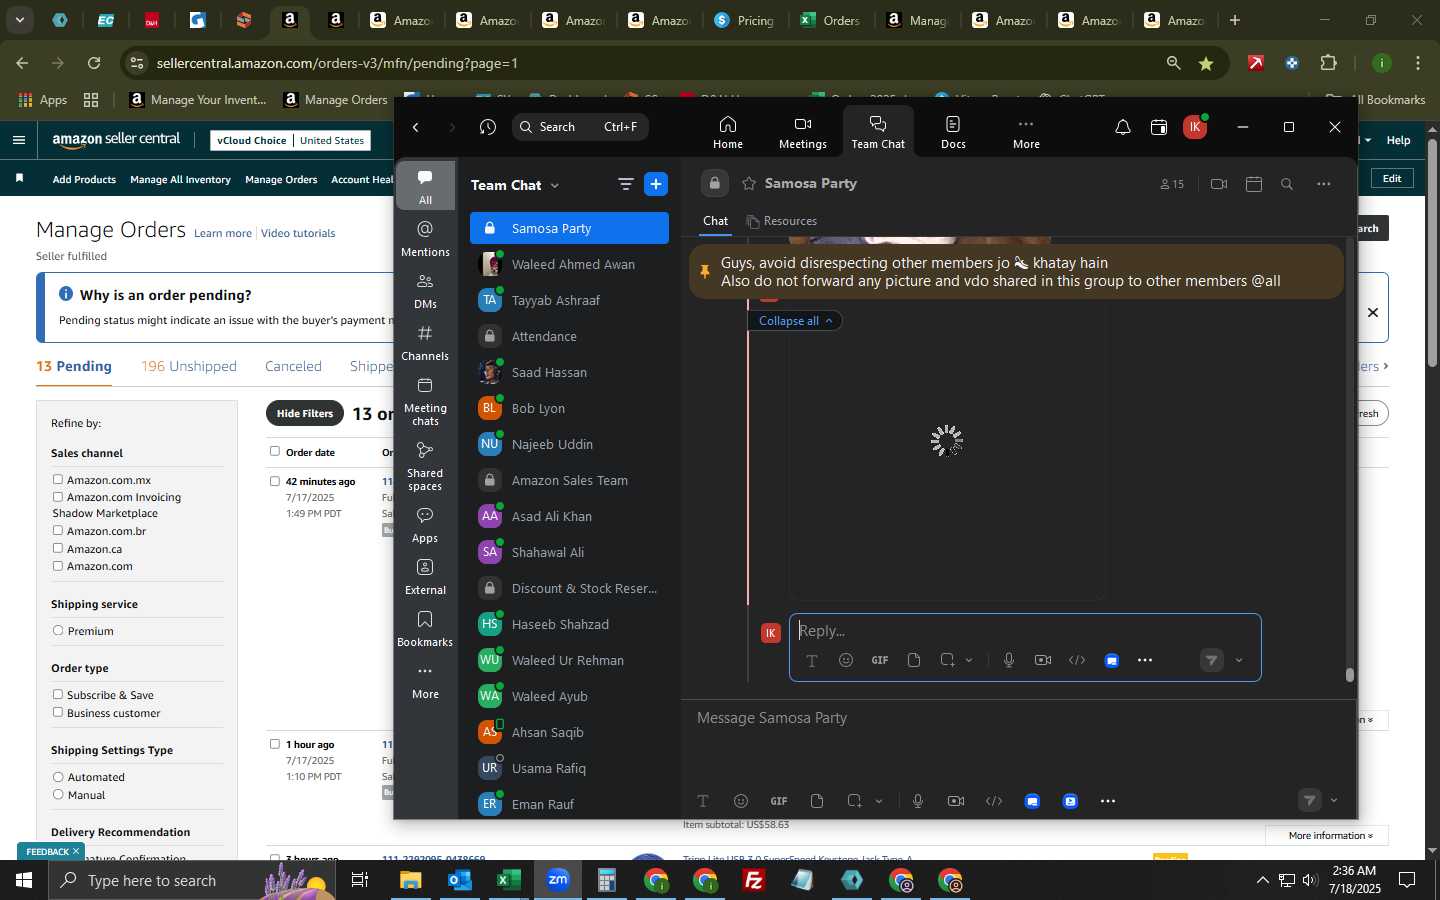
Task: Open Zoom history clock icon
Action: 488,127
